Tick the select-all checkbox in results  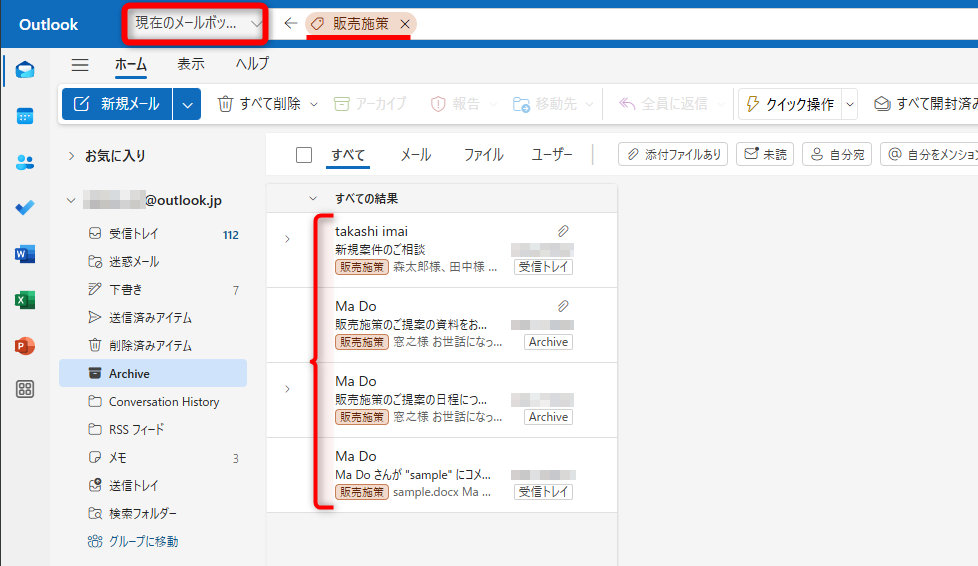304,155
